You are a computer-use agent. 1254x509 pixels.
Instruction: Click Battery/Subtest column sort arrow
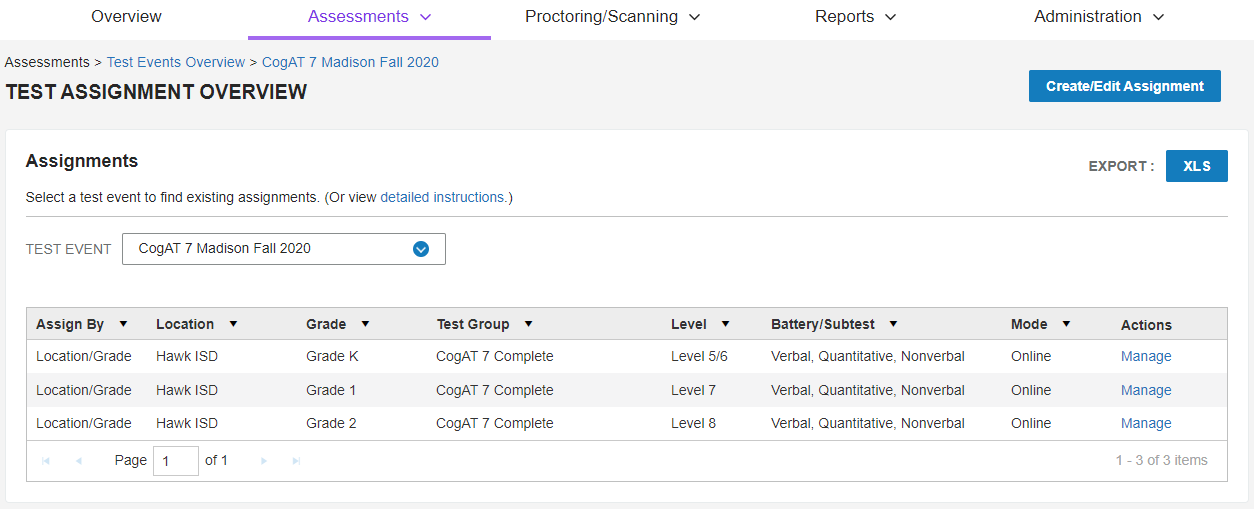pos(893,324)
